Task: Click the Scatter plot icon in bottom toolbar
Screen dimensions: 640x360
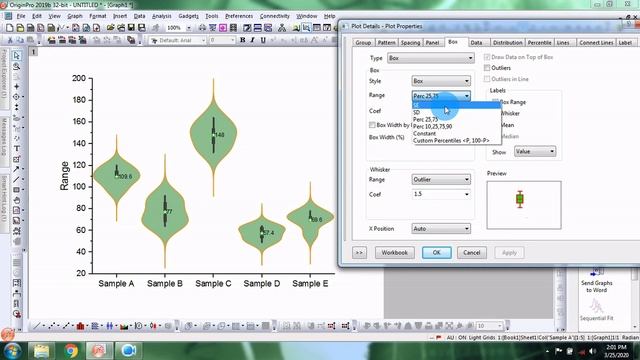Action: click(x=51, y=326)
